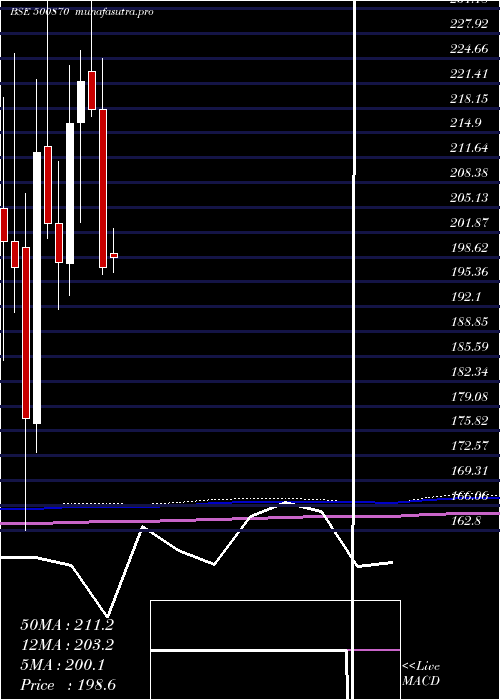Click the 5MA : 200.1 indicator text

pos(62,665)
